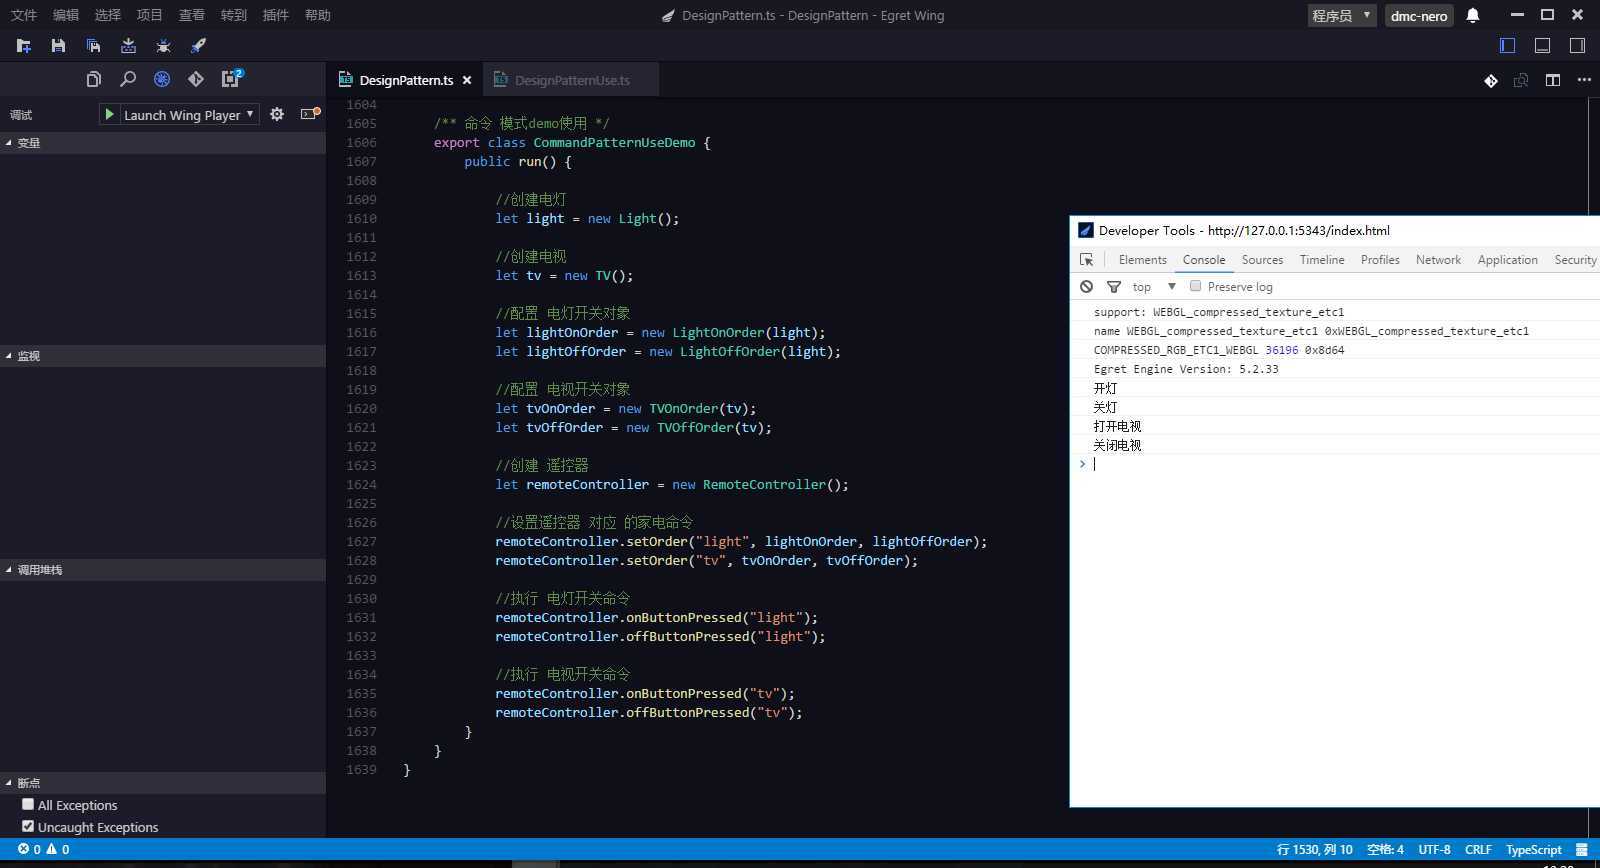
Task: Open the Network tab in Developer Tools
Action: (1438, 260)
